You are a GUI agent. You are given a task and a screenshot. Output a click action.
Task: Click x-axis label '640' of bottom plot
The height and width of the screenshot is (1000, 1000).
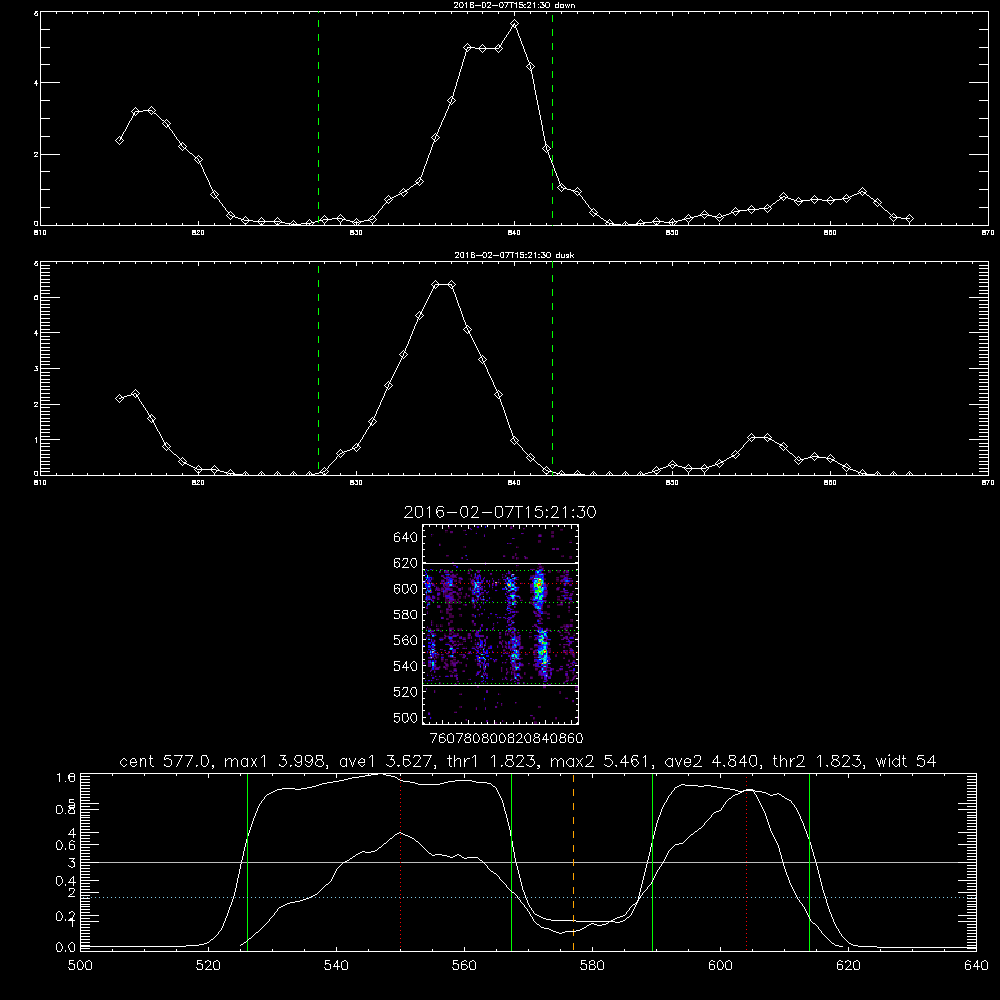point(976,966)
